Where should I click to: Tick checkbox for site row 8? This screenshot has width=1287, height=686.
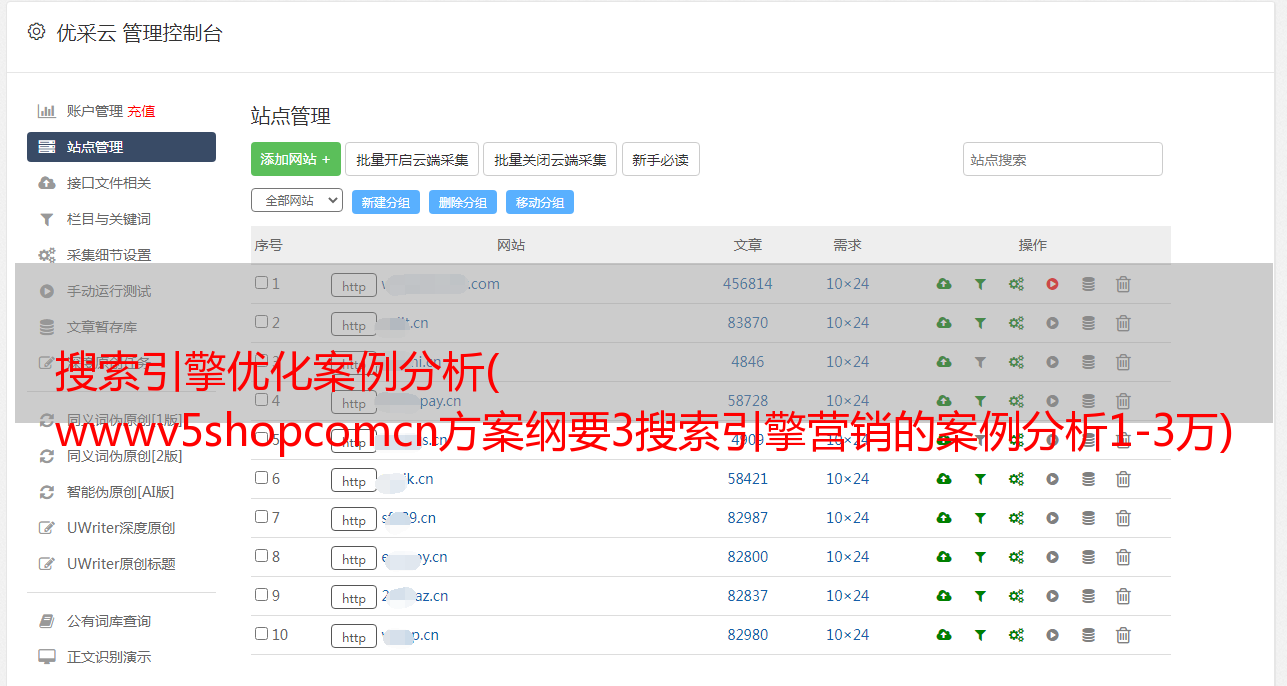(261, 556)
